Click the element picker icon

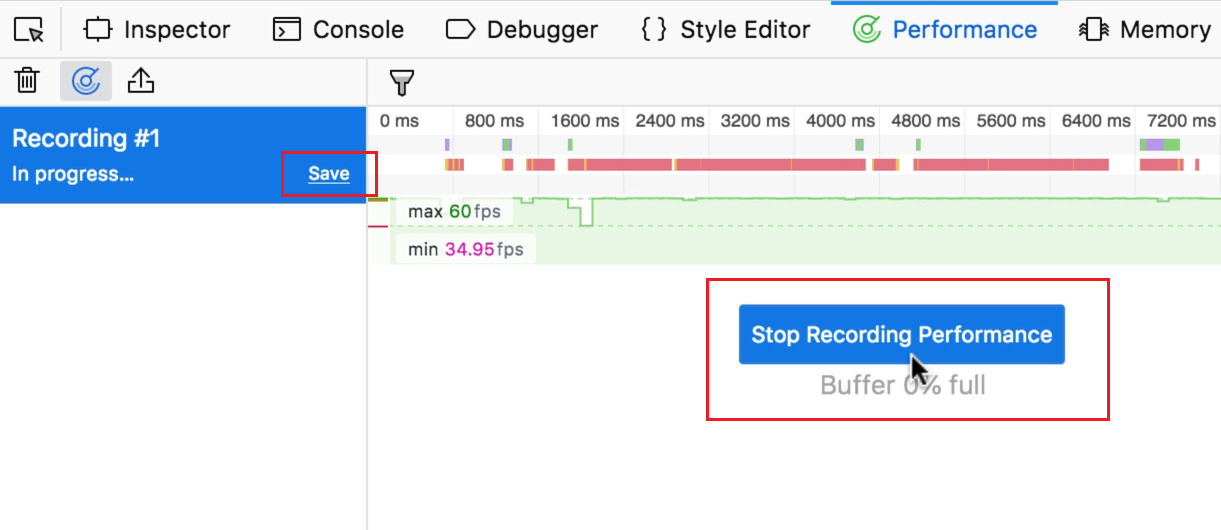[x=30, y=30]
